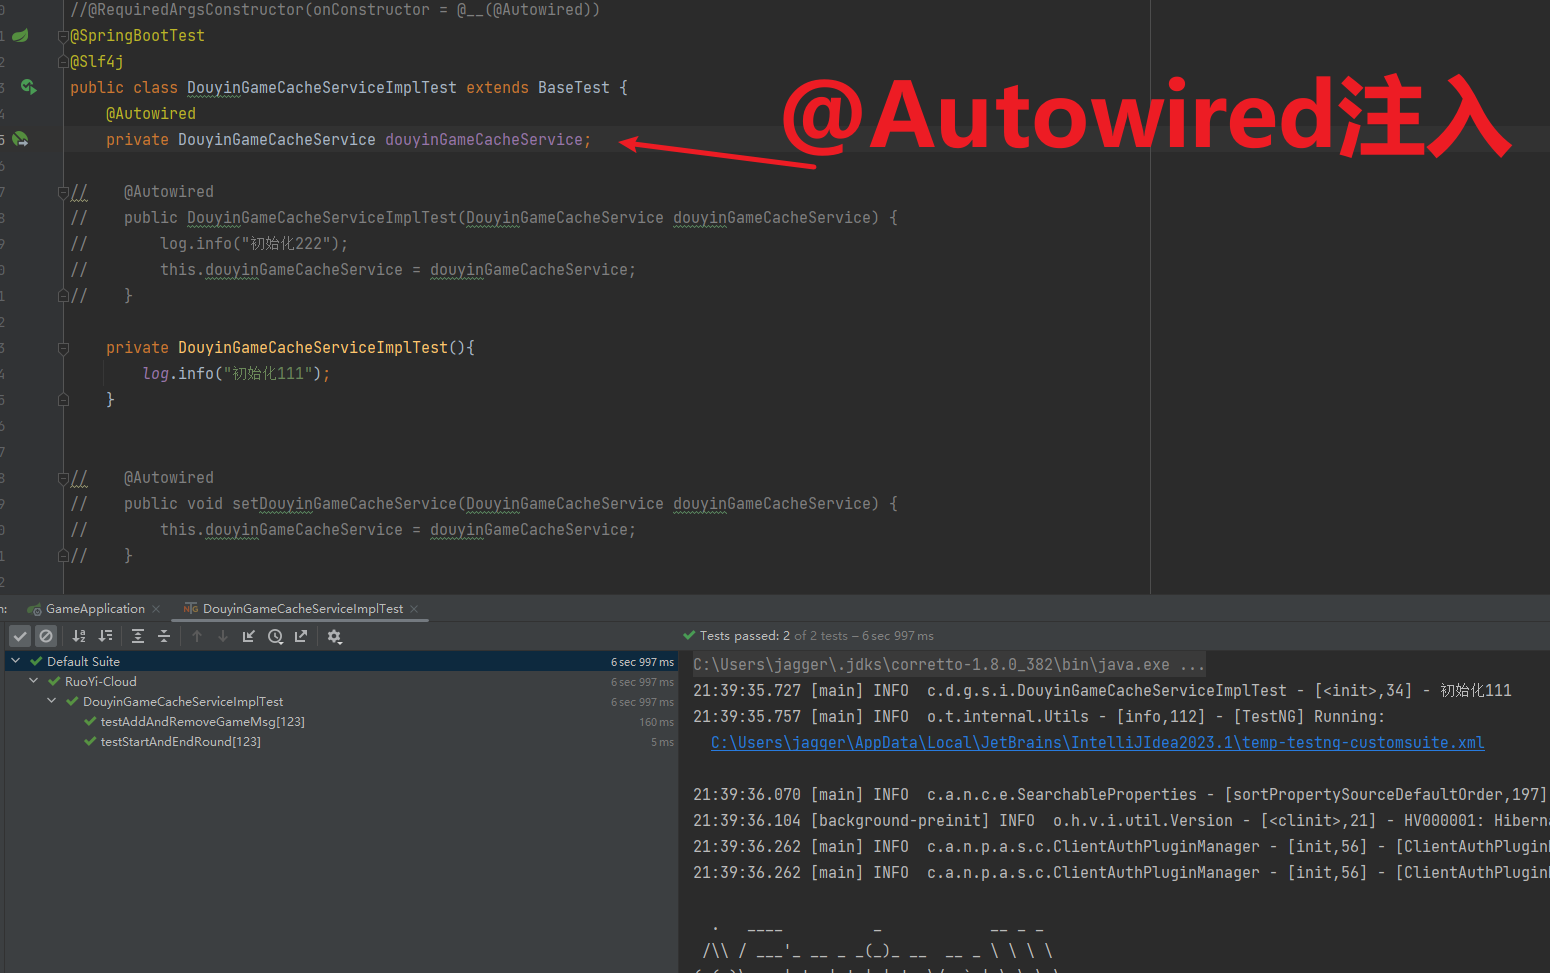The image size is (1550, 973).
Task: Fold the private DouyinGameCacheServiceImplTest() constructor
Action: pos(63,348)
